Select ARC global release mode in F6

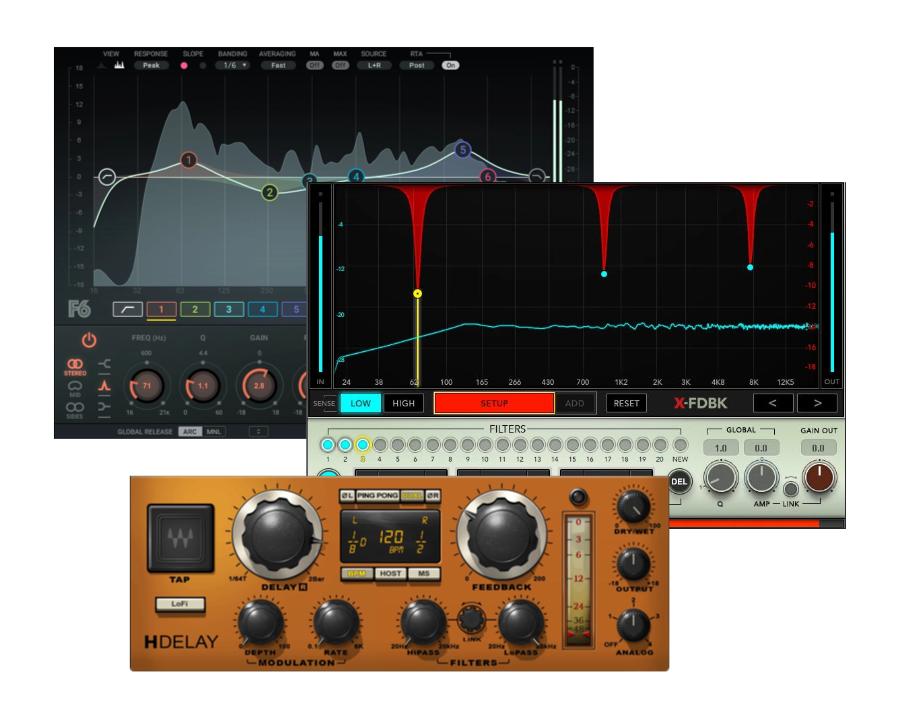coord(190,432)
